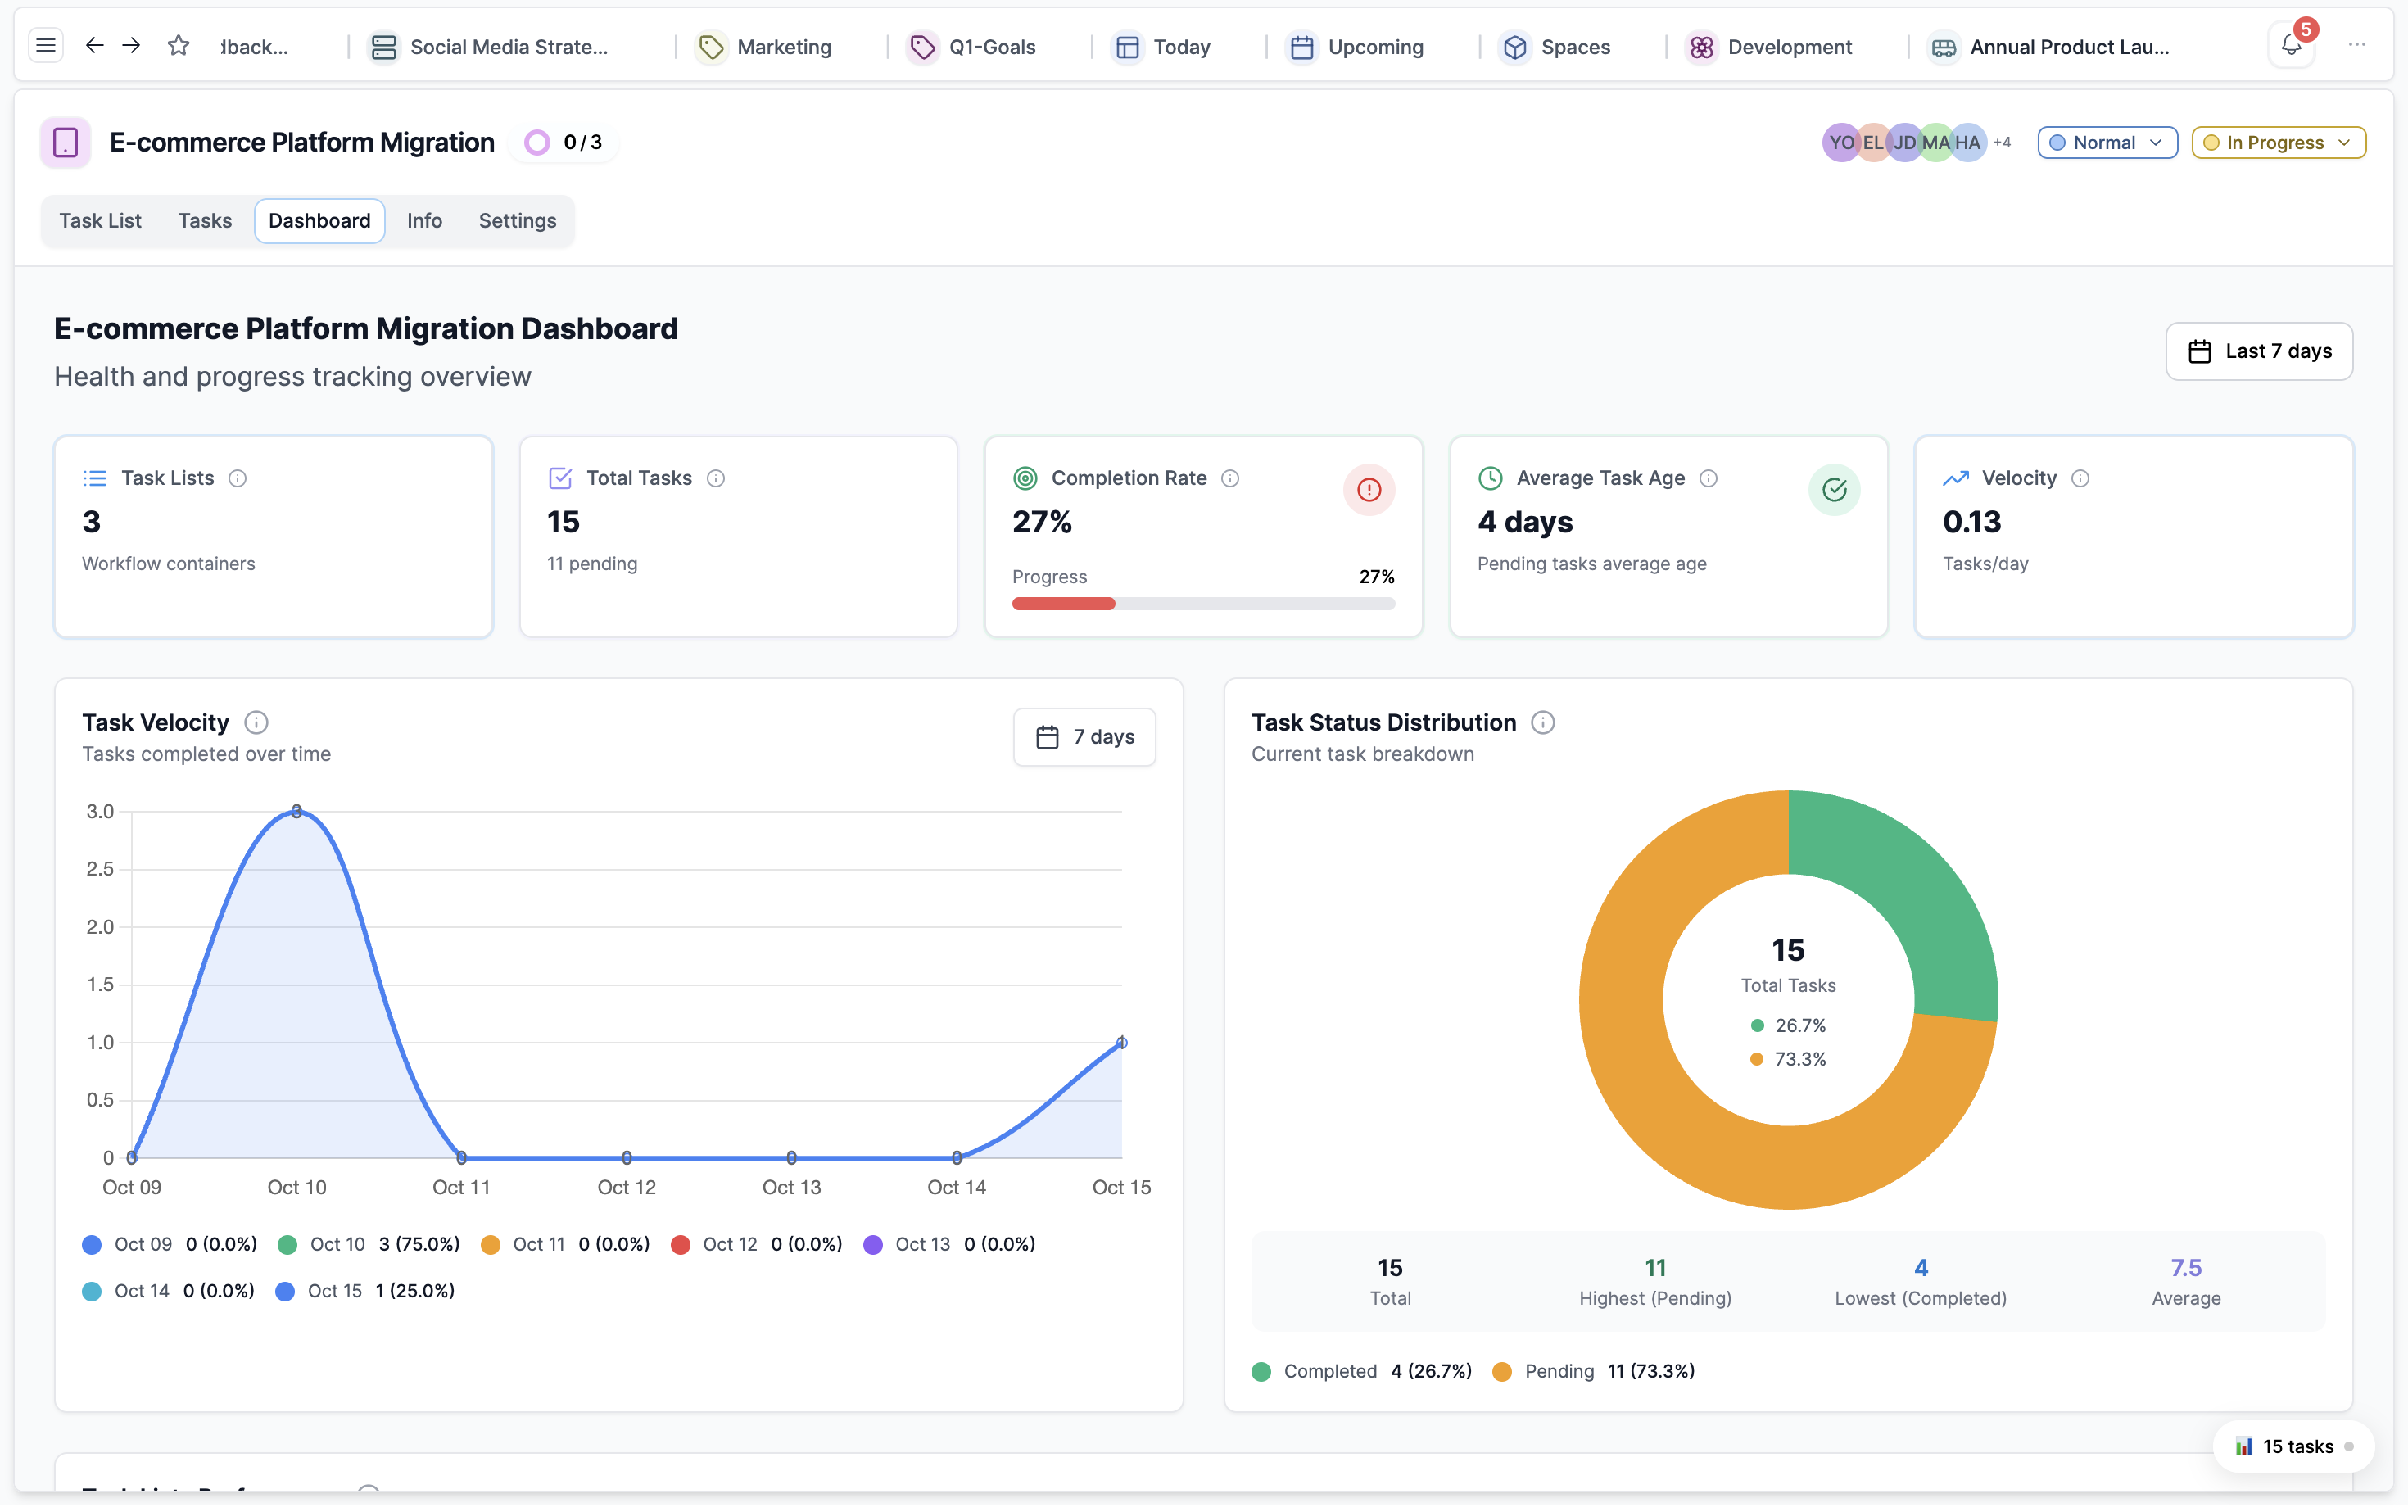This screenshot has height=1512, width=2408.
Task: Open the Settings tab
Action: 517,221
